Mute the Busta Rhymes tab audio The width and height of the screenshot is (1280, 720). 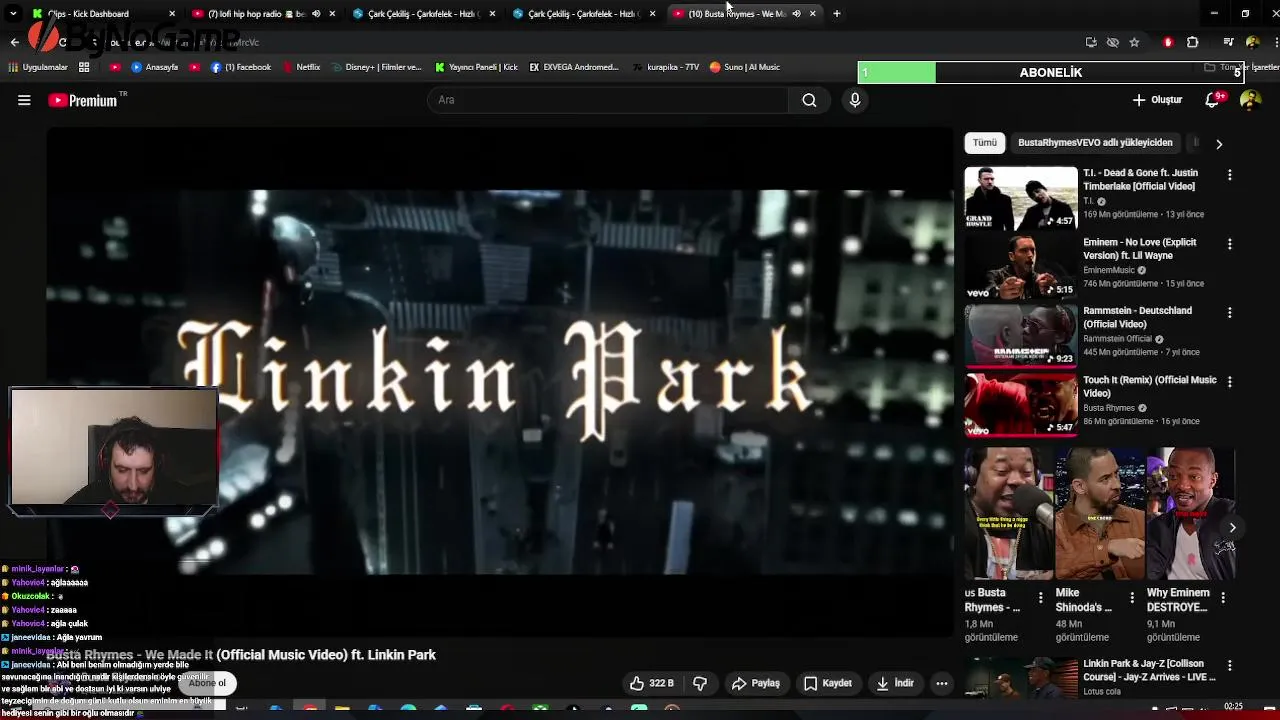click(796, 14)
